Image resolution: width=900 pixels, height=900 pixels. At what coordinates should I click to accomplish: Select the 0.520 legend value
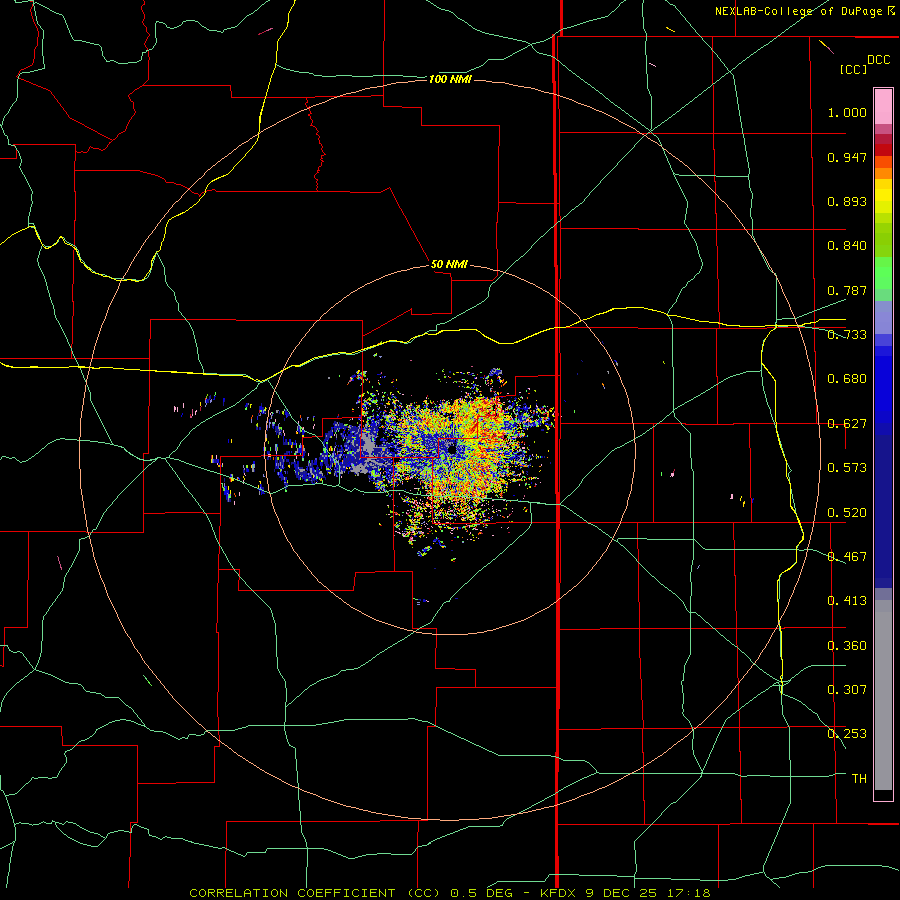point(847,513)
